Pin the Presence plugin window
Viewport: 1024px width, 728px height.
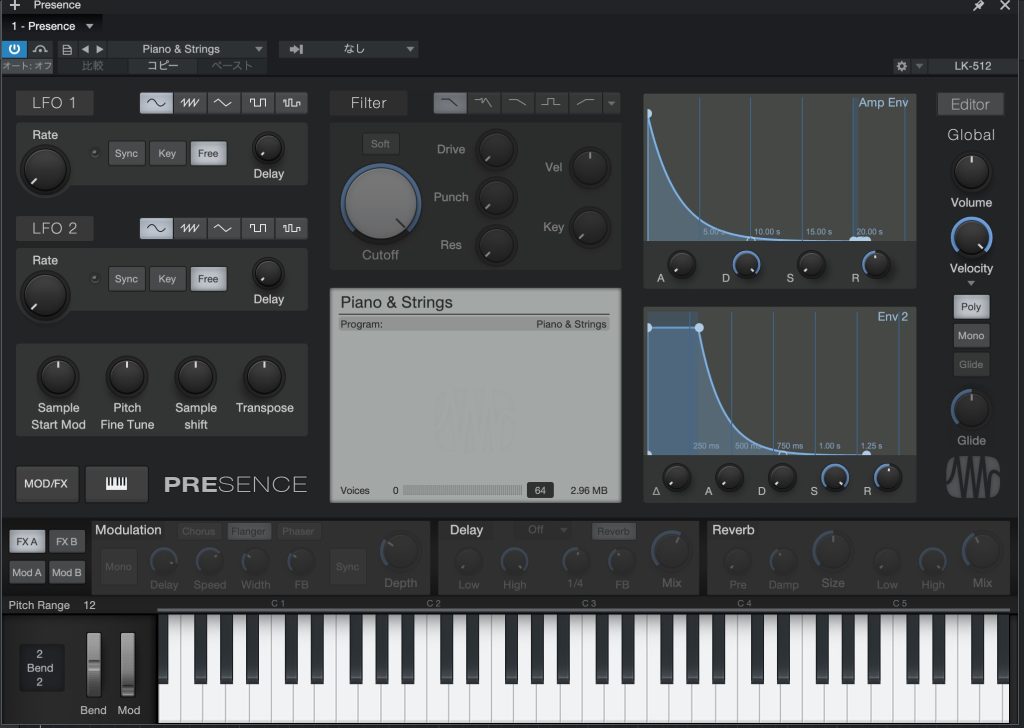pos(979,6)
